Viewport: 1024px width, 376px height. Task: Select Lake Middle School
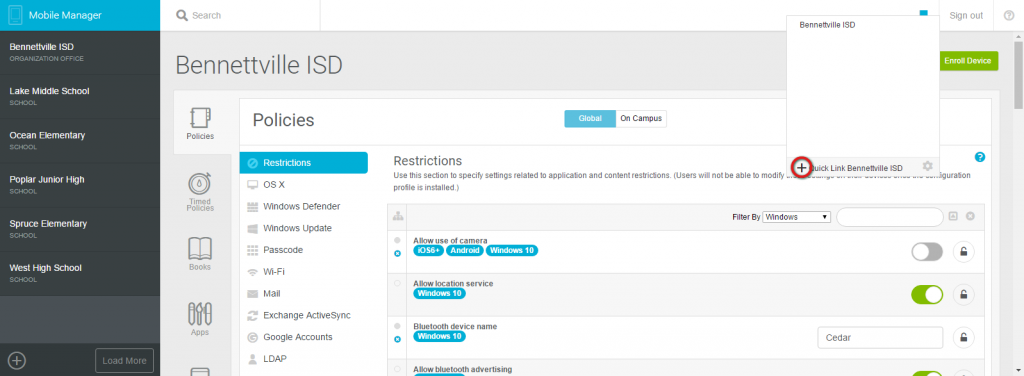[x=80, y=97]
